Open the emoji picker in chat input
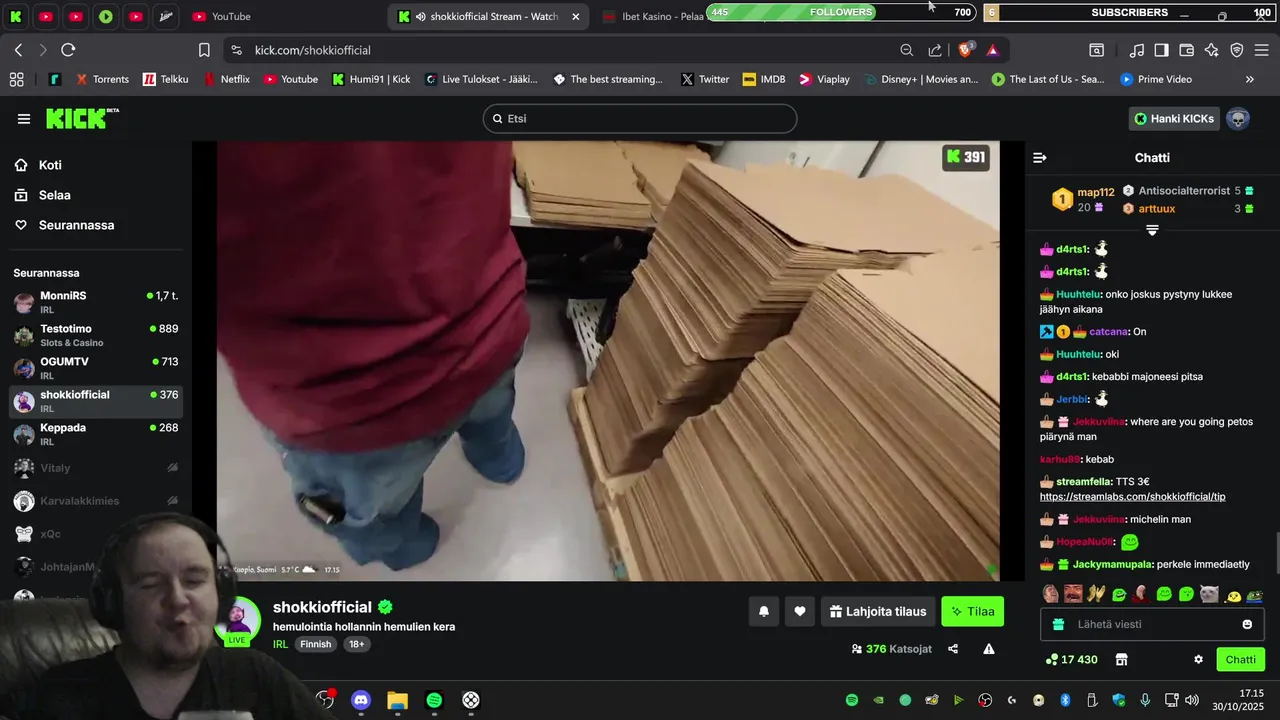This screenshot has width=1280, height=720. 1247,624
